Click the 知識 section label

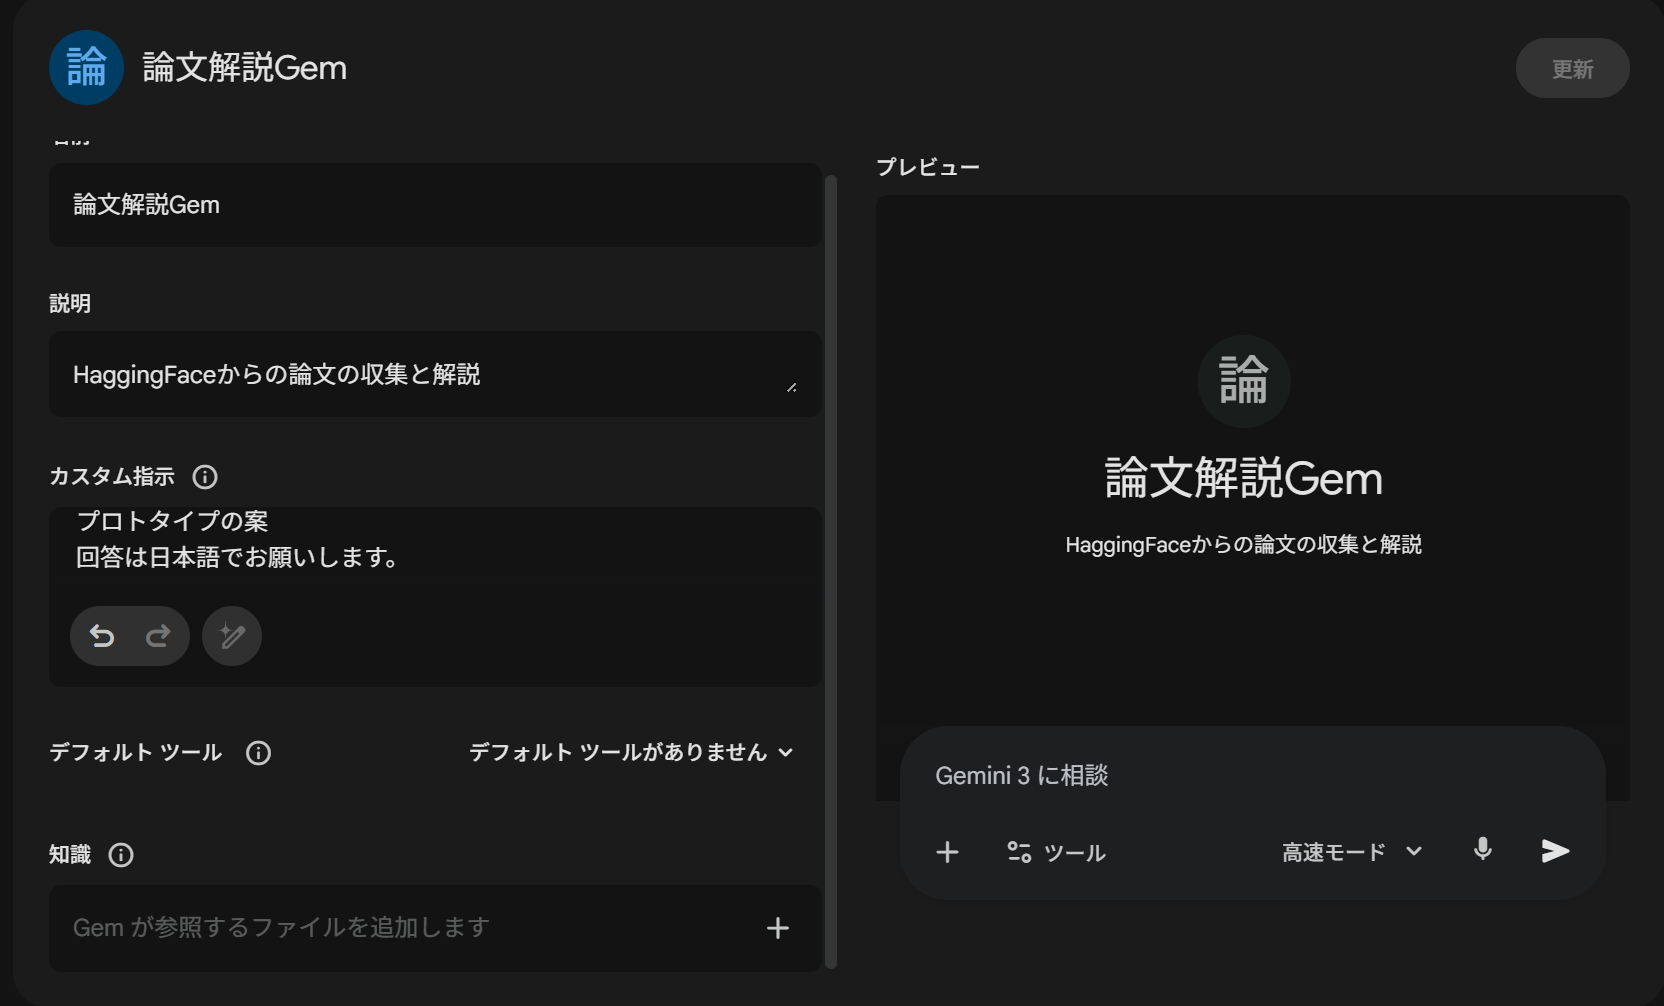pyautogui.click(x=70, y=855)
